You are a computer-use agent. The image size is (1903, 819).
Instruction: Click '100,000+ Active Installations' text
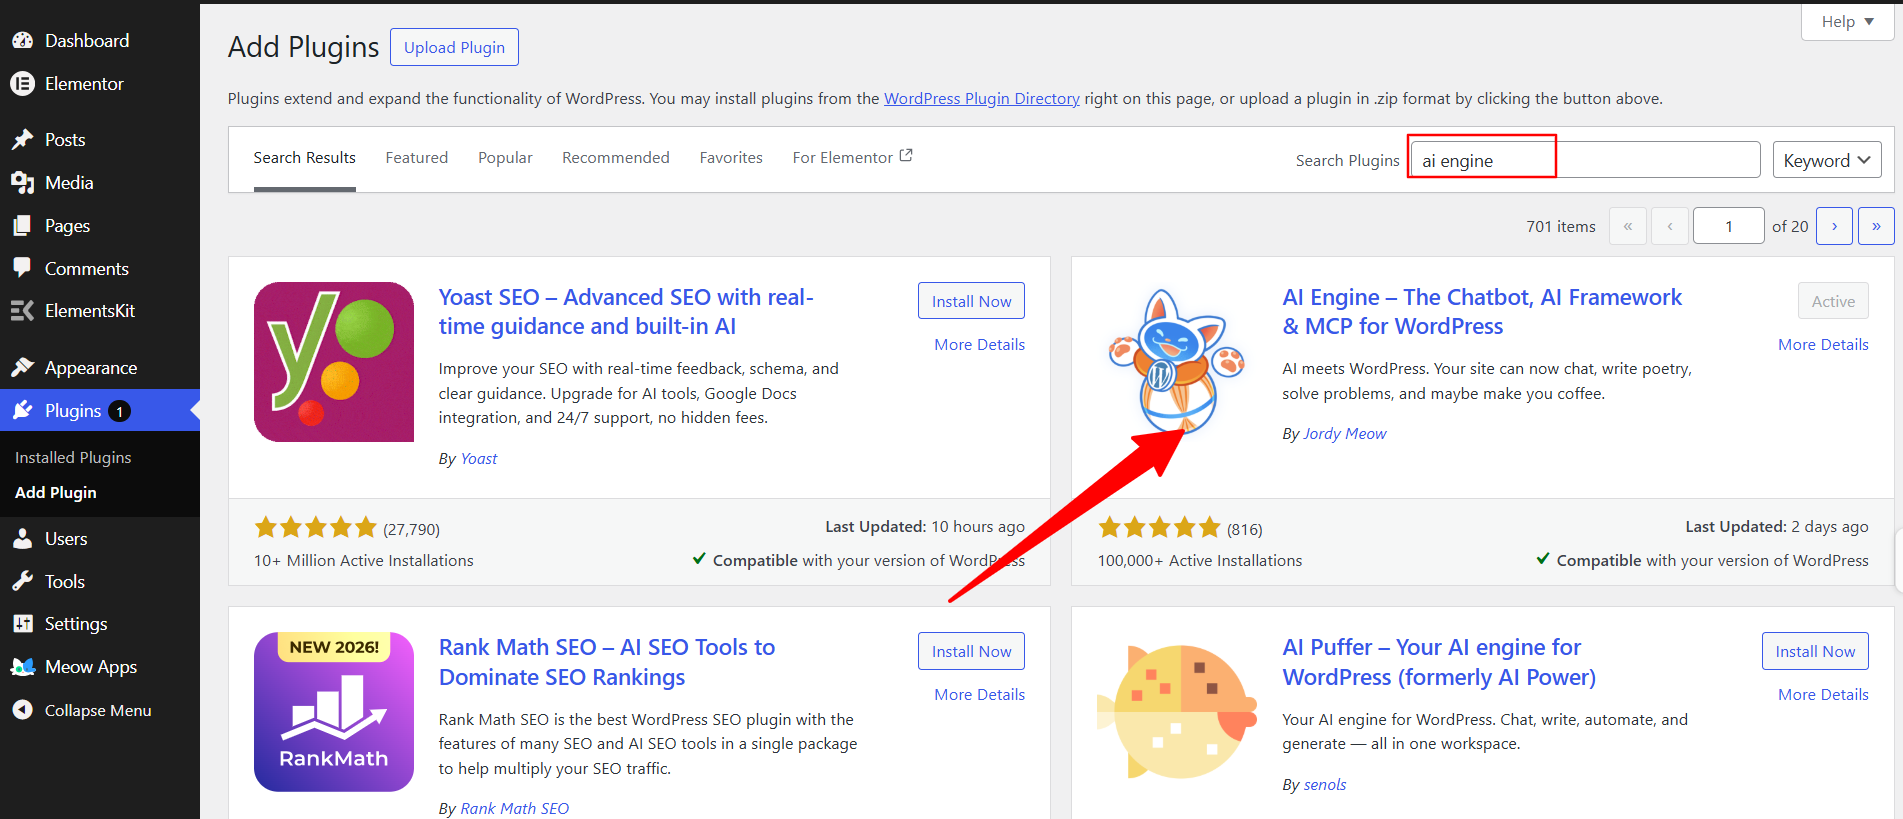pyautogui.click(x=1200, y=560)
